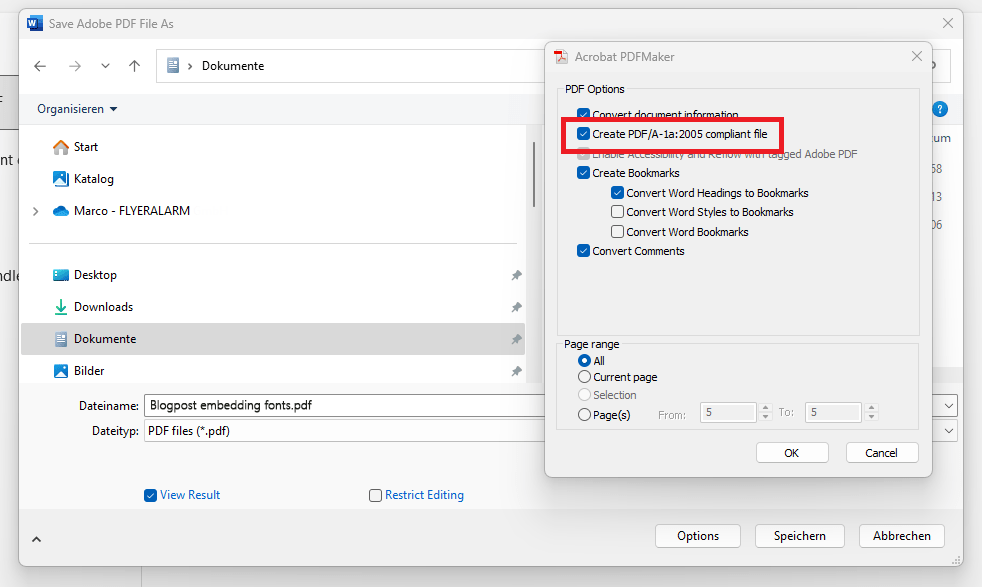Select the Bilder quick access folder

[89, 370]
